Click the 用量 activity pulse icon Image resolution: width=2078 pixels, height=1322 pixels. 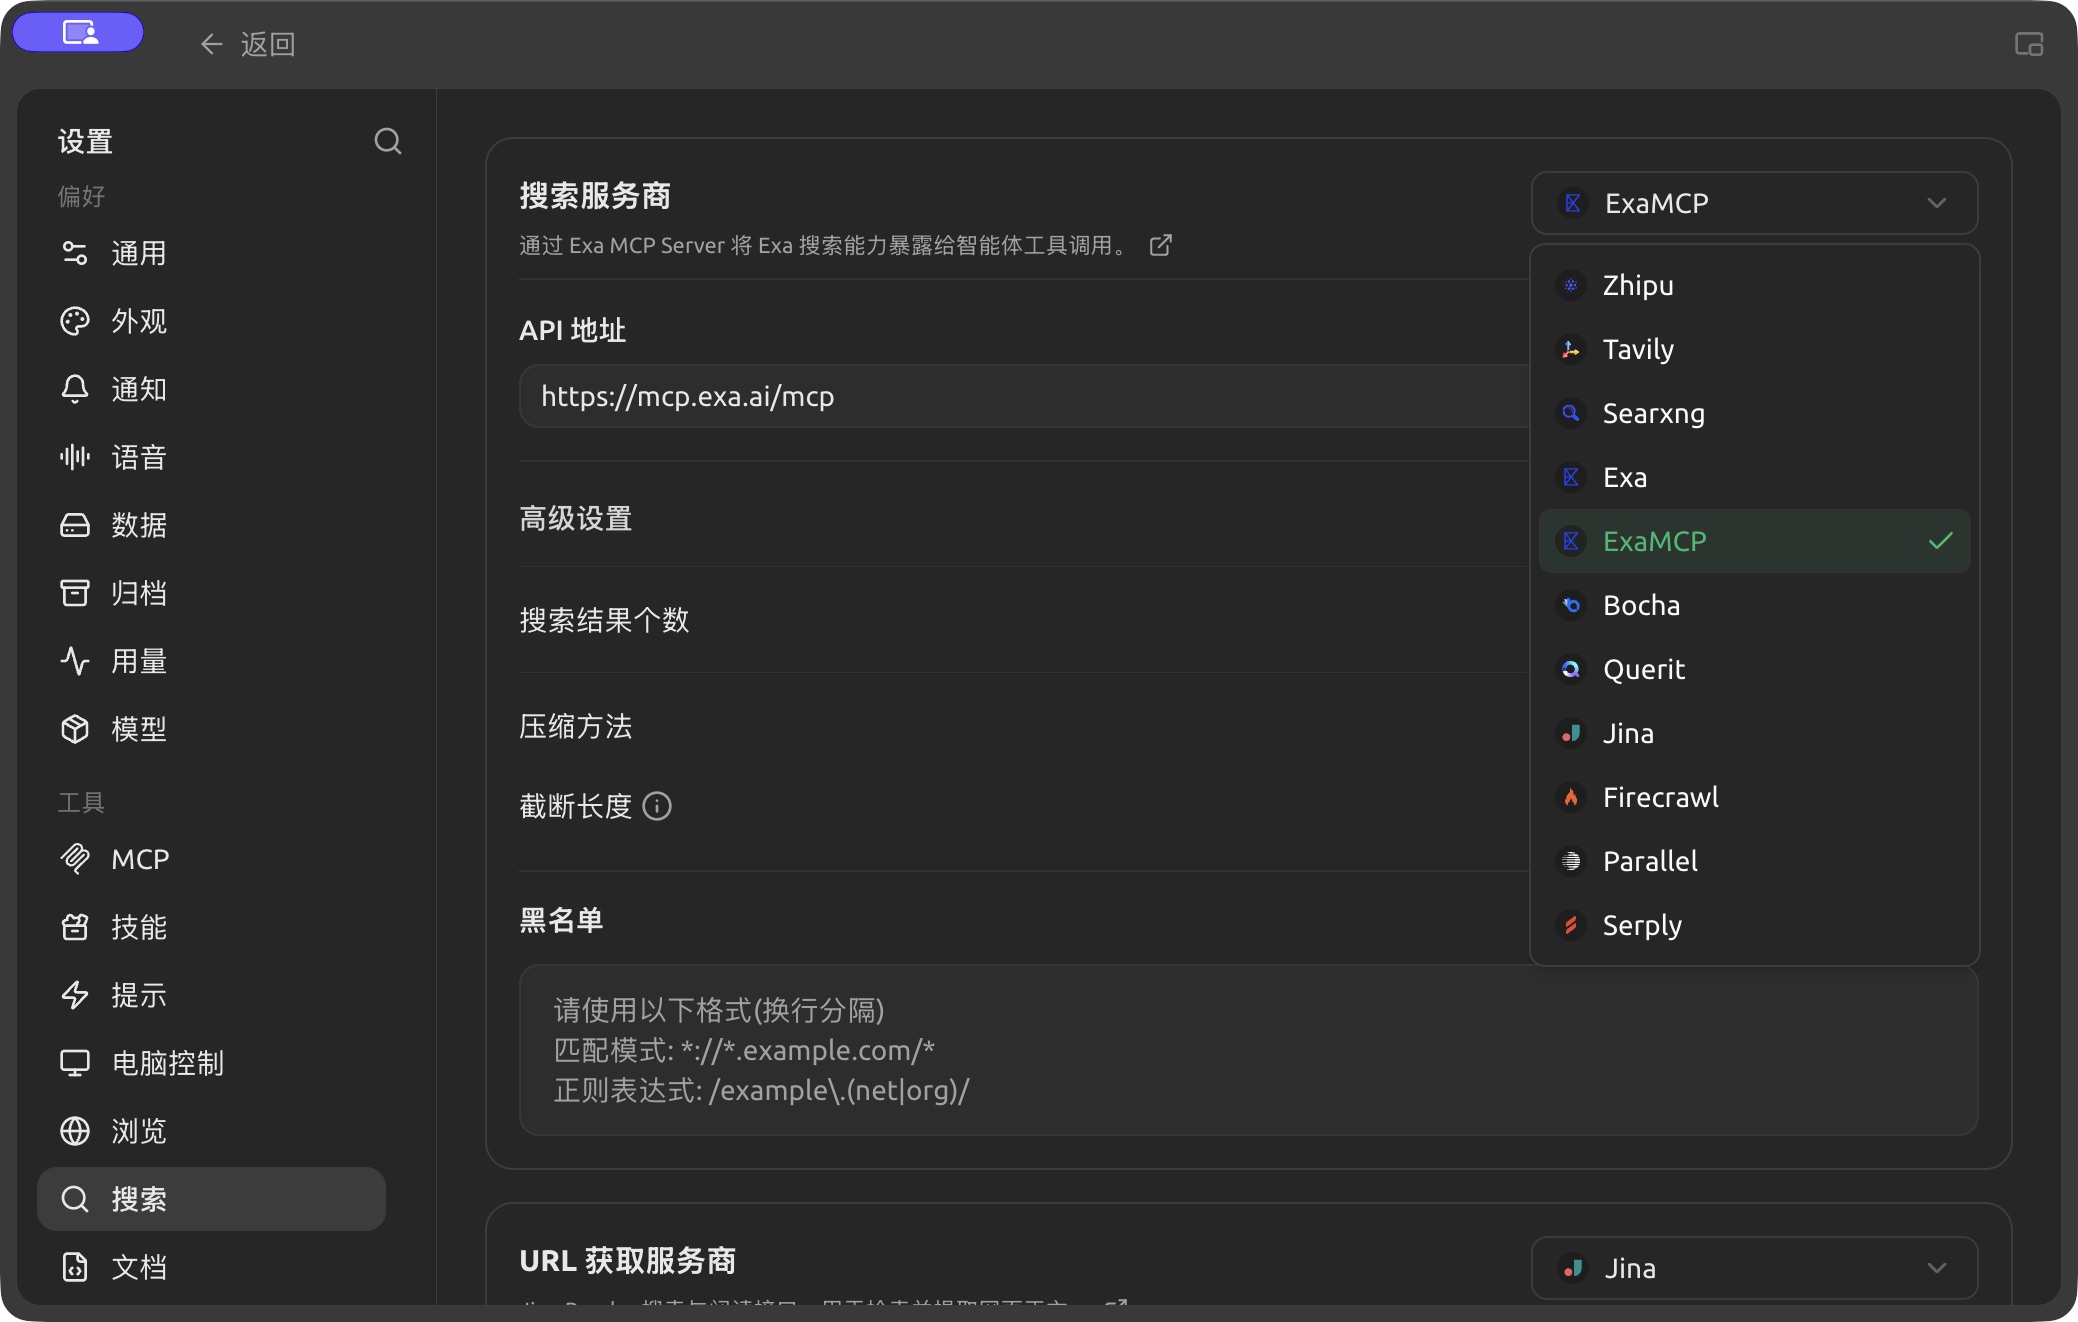(75, 662)
